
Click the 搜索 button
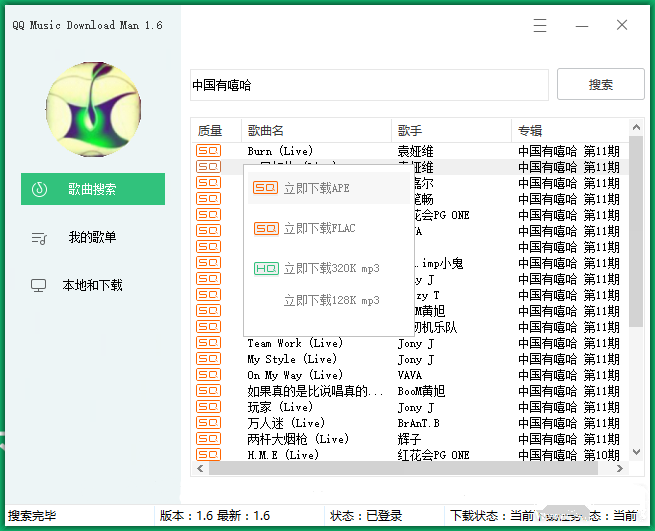pos(601,84)
